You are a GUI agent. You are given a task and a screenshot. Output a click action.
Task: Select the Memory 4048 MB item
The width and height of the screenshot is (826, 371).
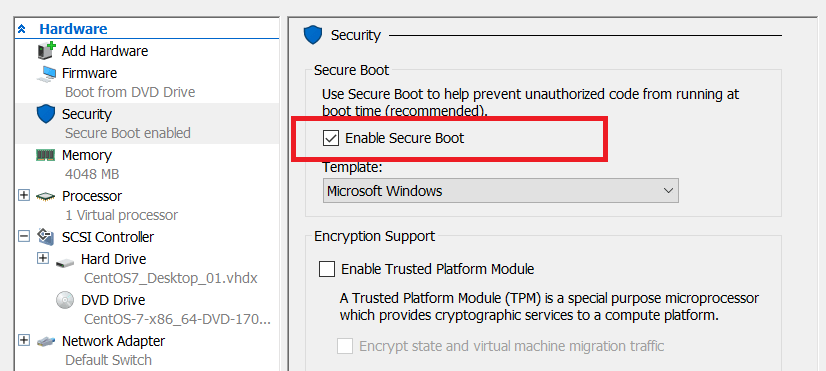(x=148, y=164)
